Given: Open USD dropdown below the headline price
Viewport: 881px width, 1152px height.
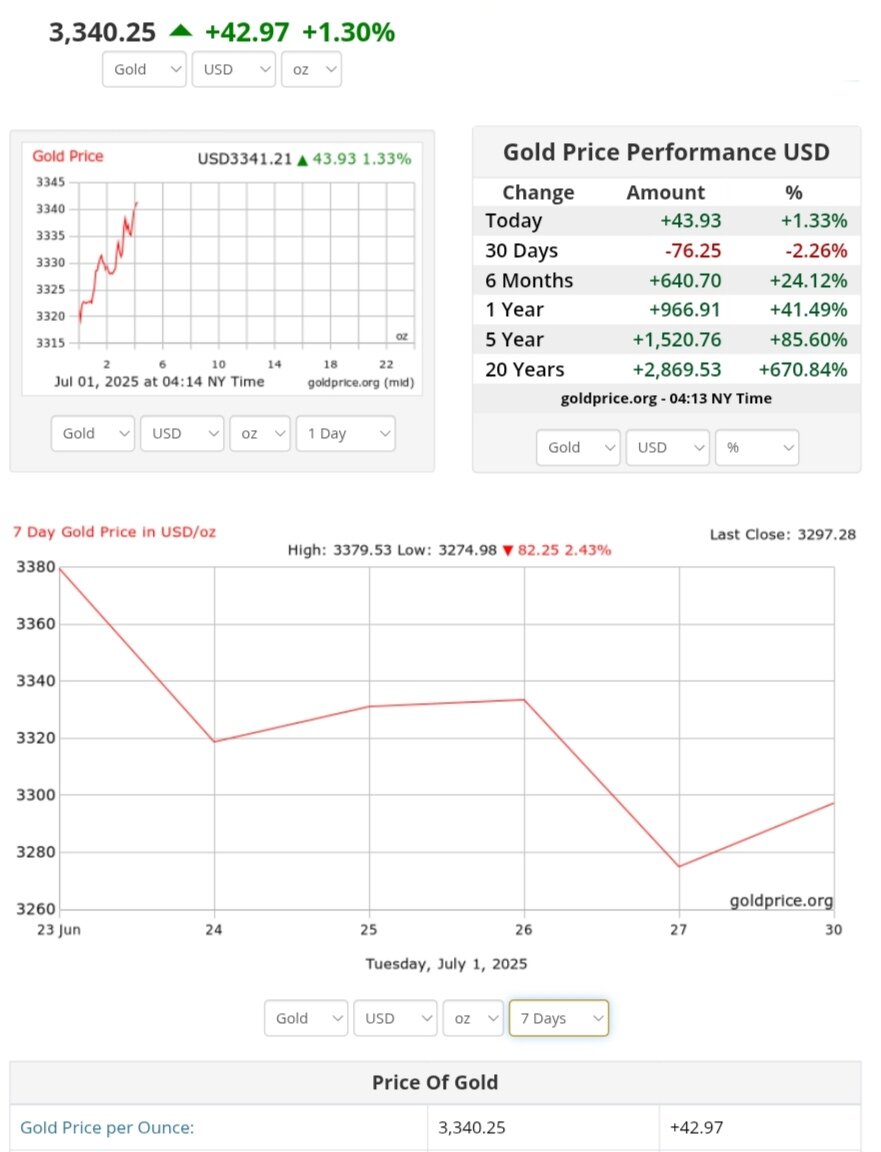Looking at the screenshot, I should click(233, 70).
